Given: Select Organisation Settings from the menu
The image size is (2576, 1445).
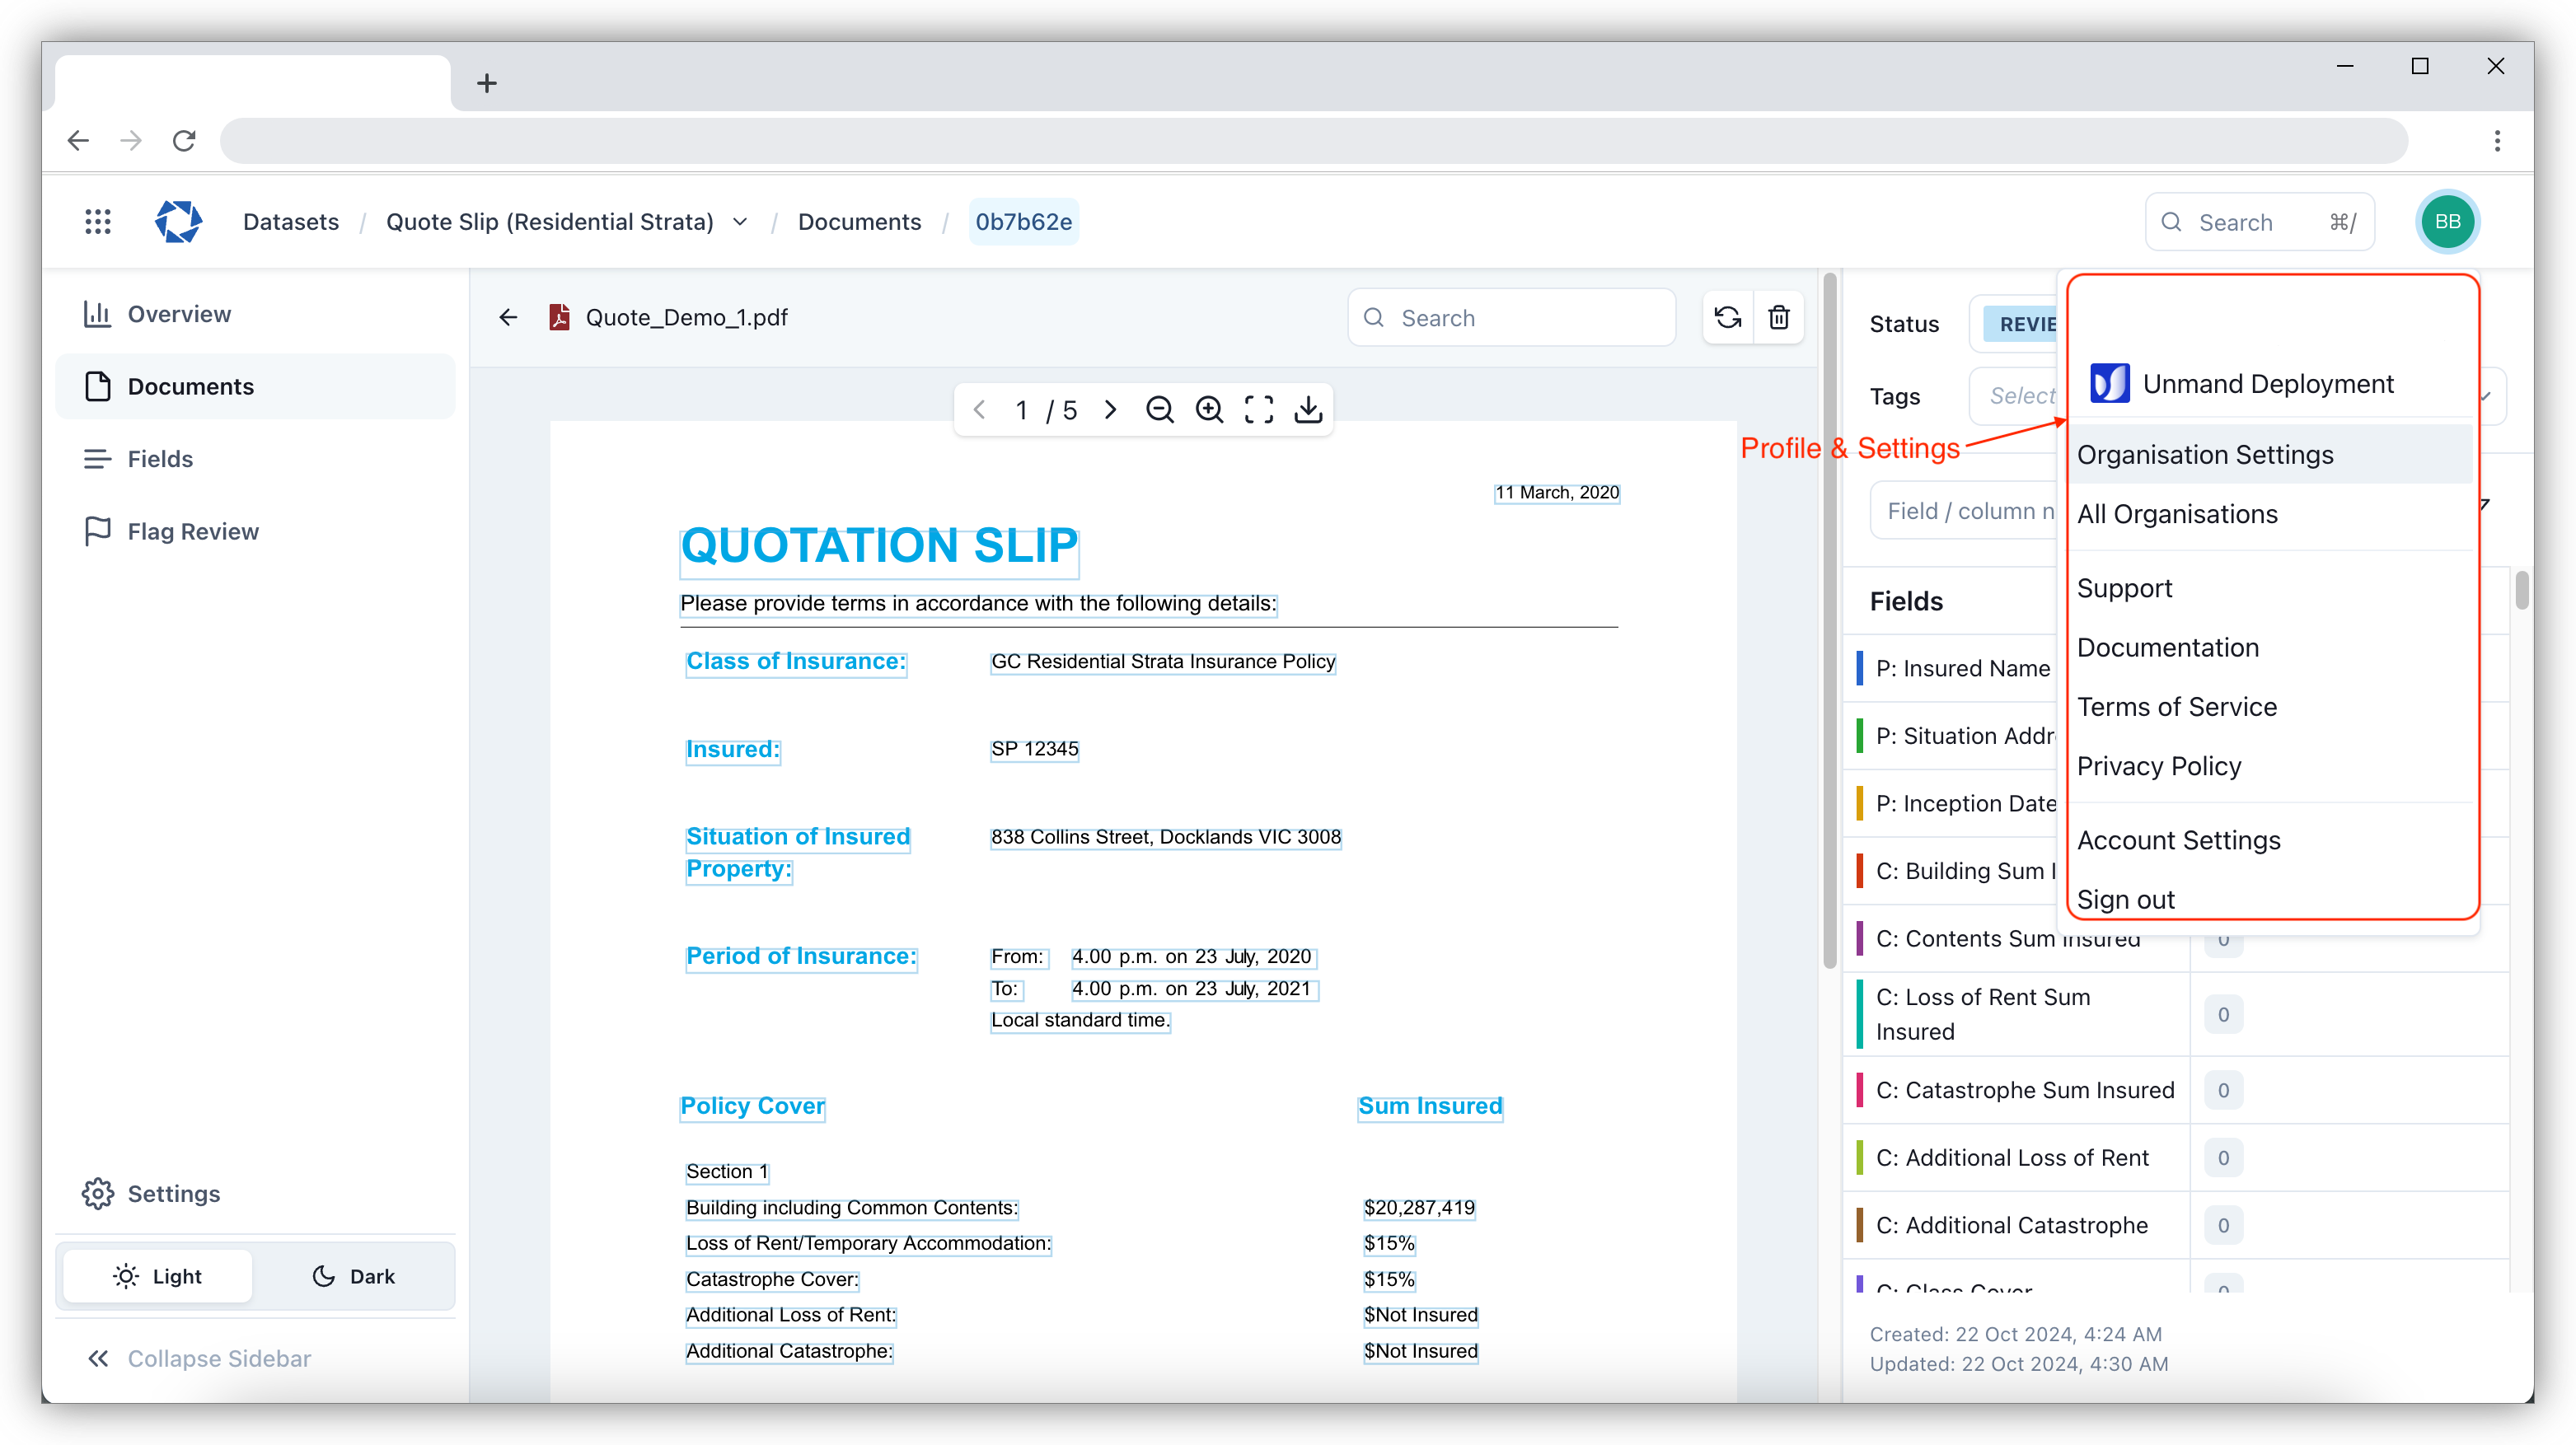Looking at the screenshot, I should pyautogui.click(x=2205, y=454).
